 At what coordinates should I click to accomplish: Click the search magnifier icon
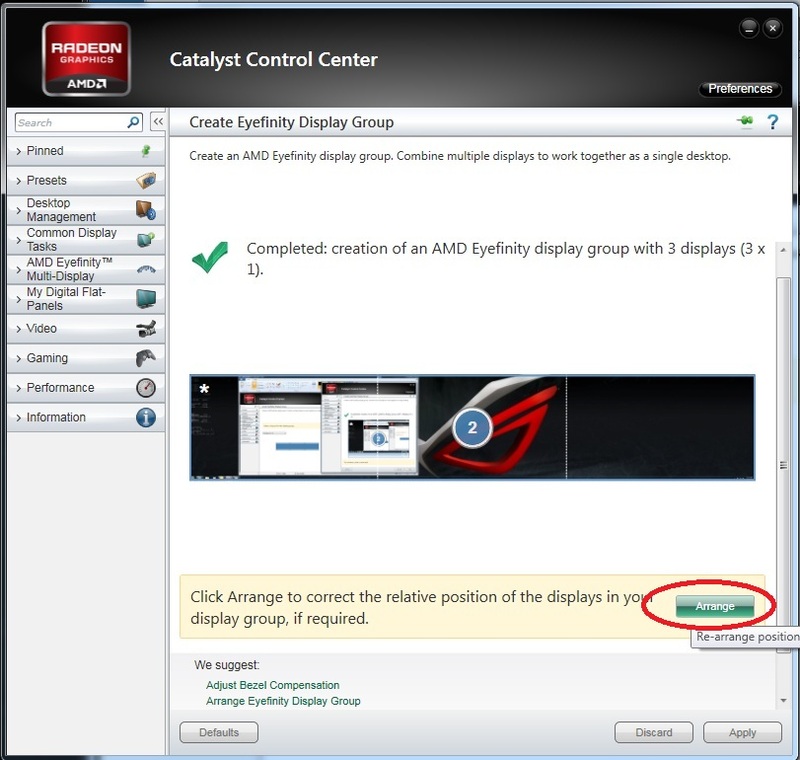point(133,122)
